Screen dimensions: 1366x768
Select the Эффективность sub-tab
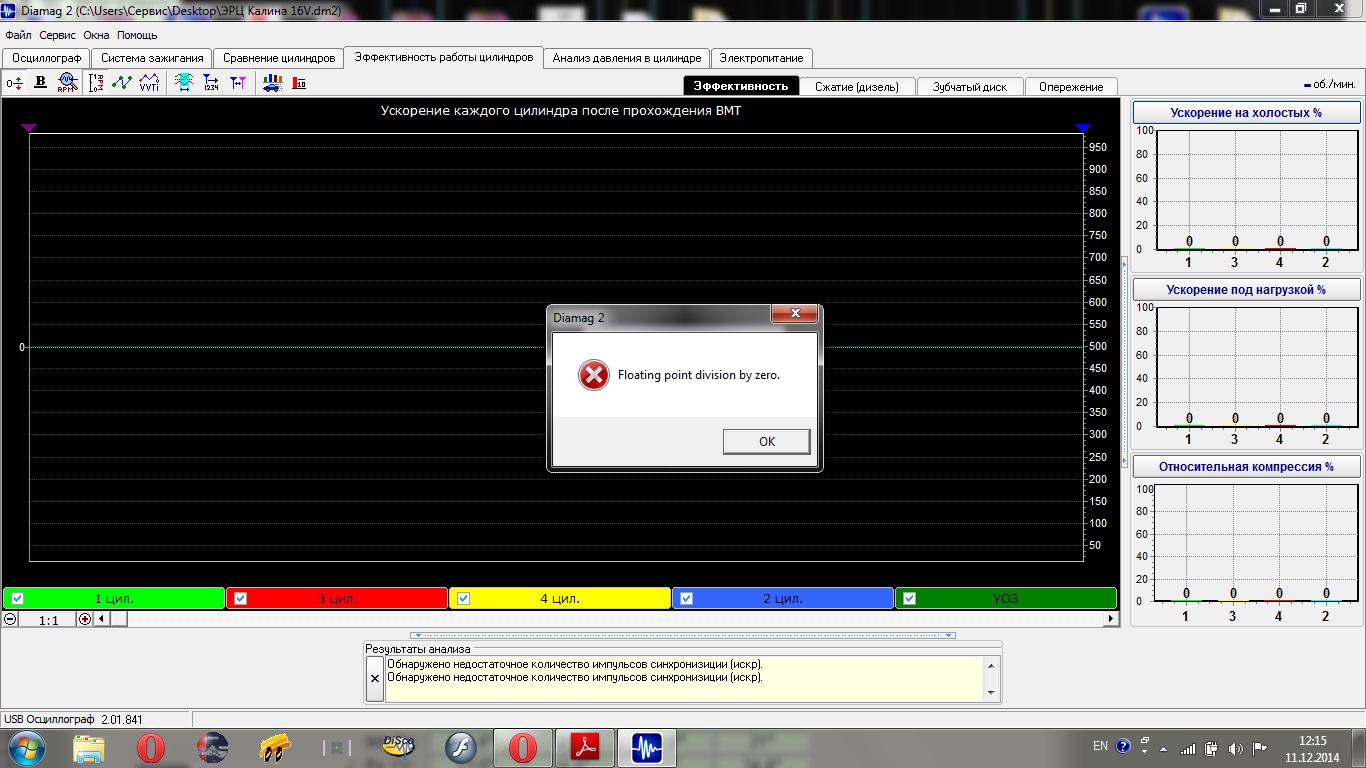pyautogui.click(x=741, y=86)
